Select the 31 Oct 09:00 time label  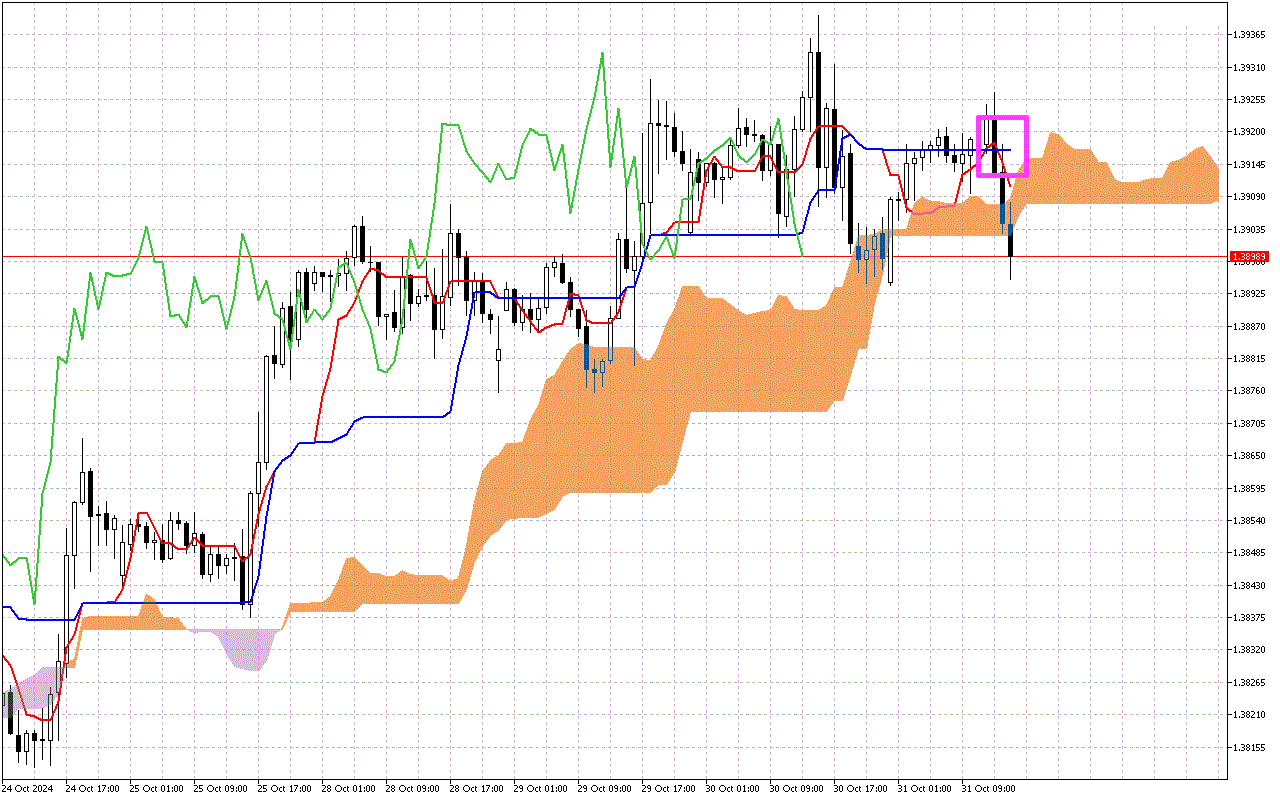[x=989, y=789]
